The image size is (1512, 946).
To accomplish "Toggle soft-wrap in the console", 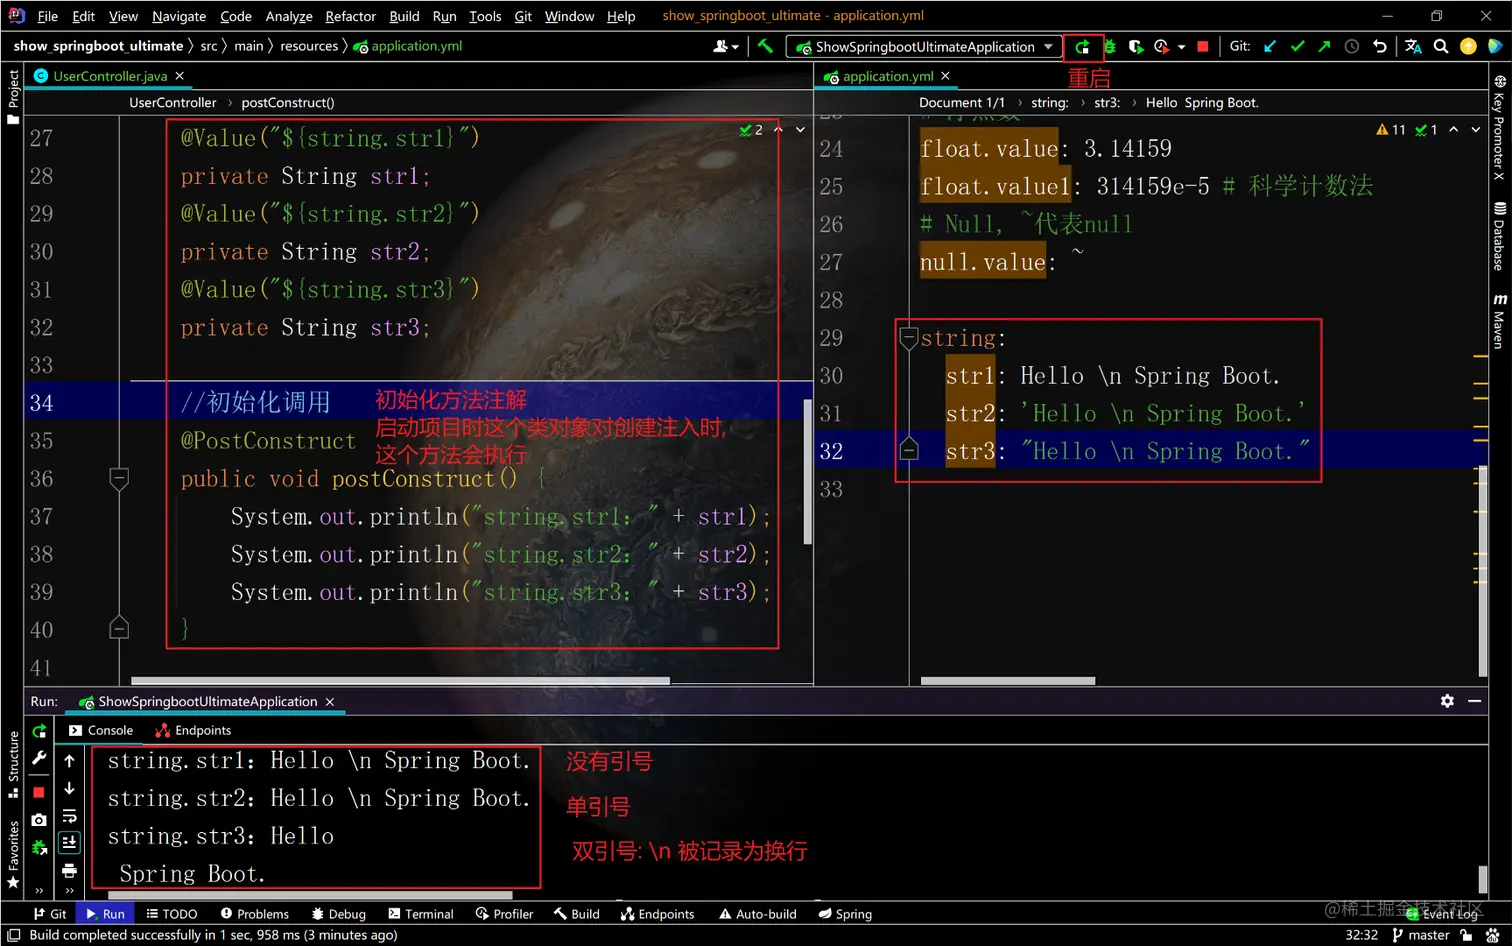I will click(69, 816).
